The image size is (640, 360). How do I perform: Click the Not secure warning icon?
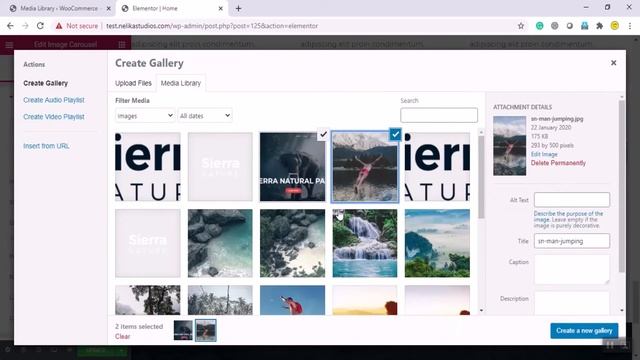tap(59, 26)
